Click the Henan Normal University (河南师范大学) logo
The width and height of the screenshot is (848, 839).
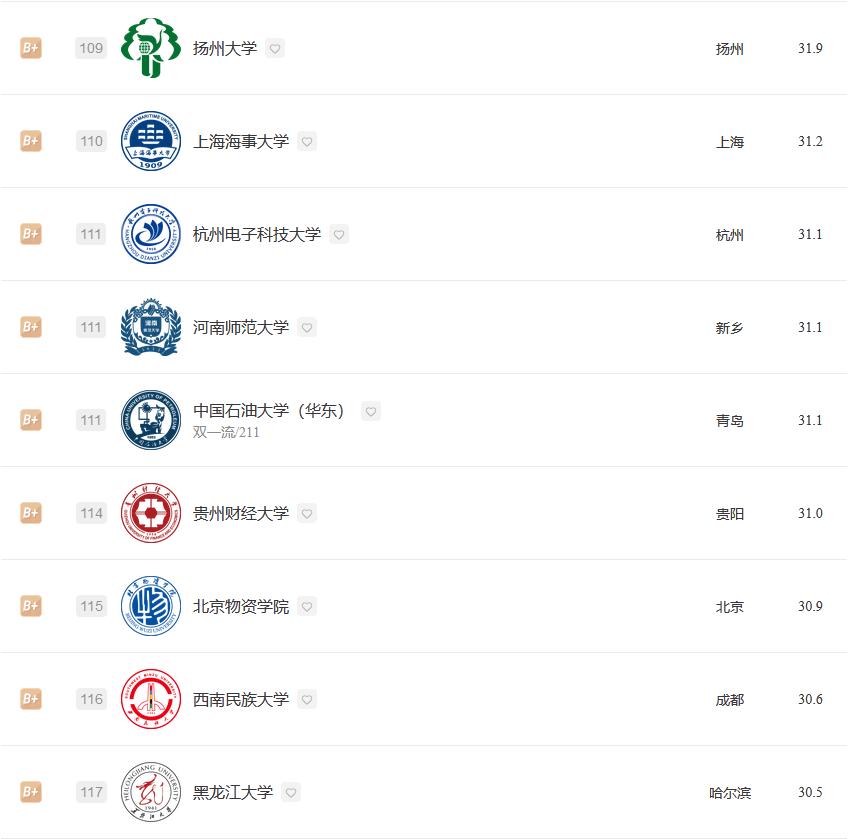coord(151,327)
